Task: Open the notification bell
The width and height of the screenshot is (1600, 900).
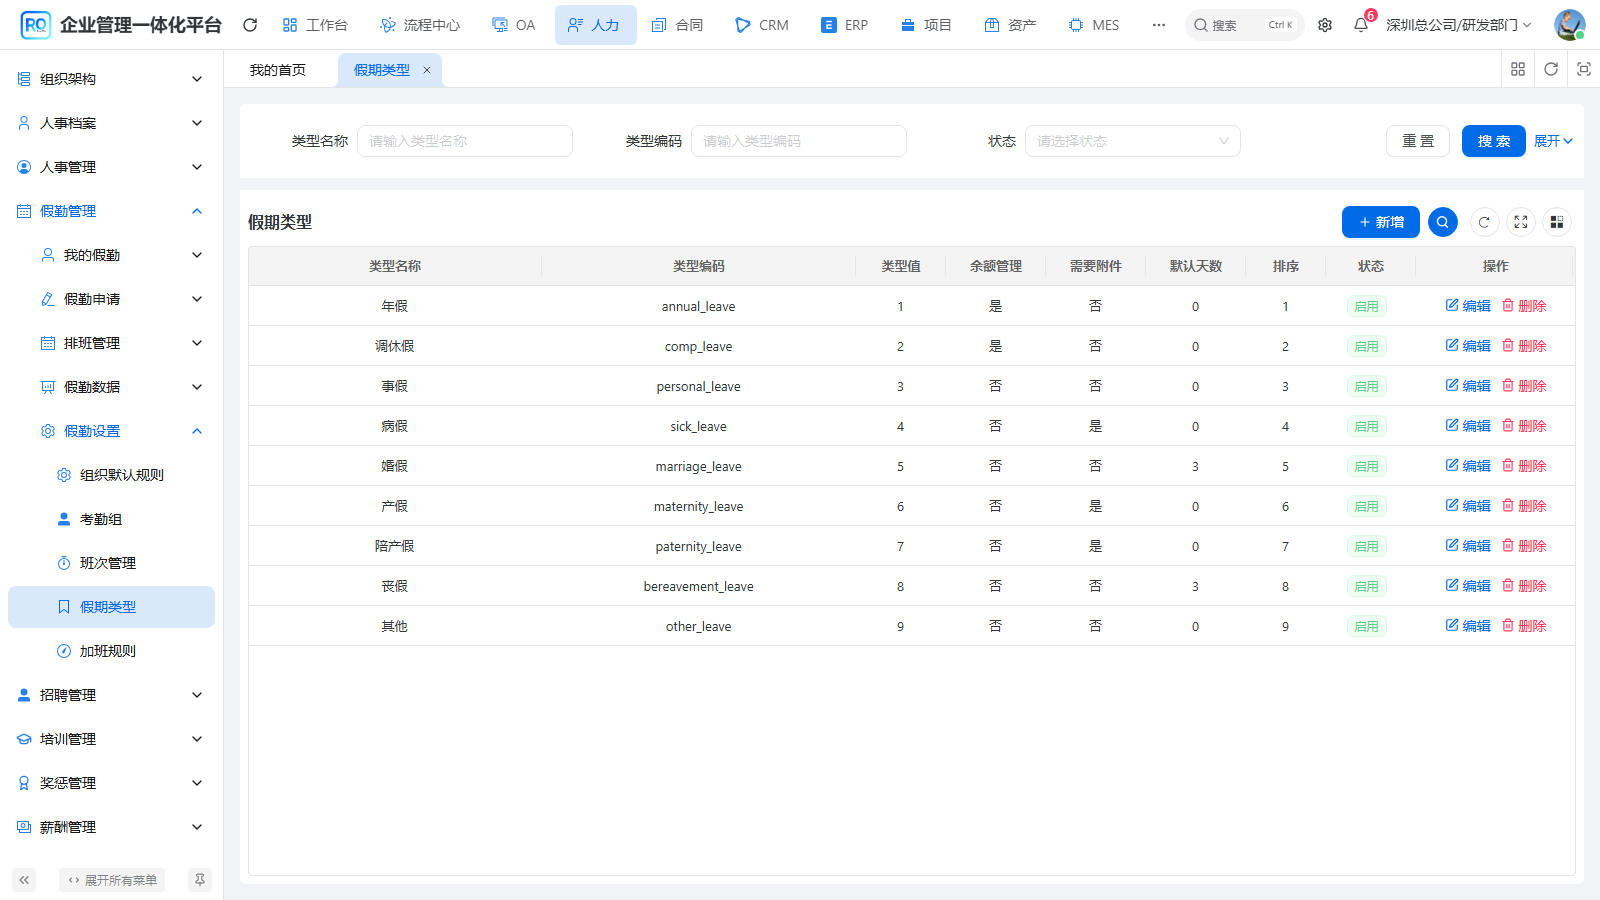Action: 1361,25
